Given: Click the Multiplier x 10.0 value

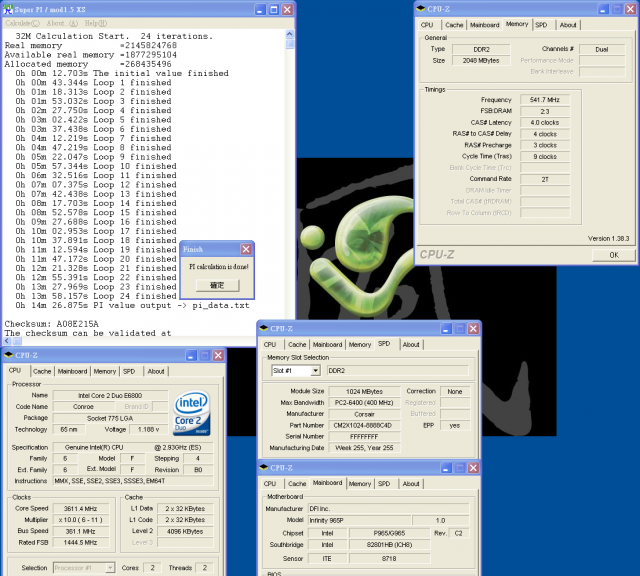Looking at the screenshot, I should click(80, 520).
